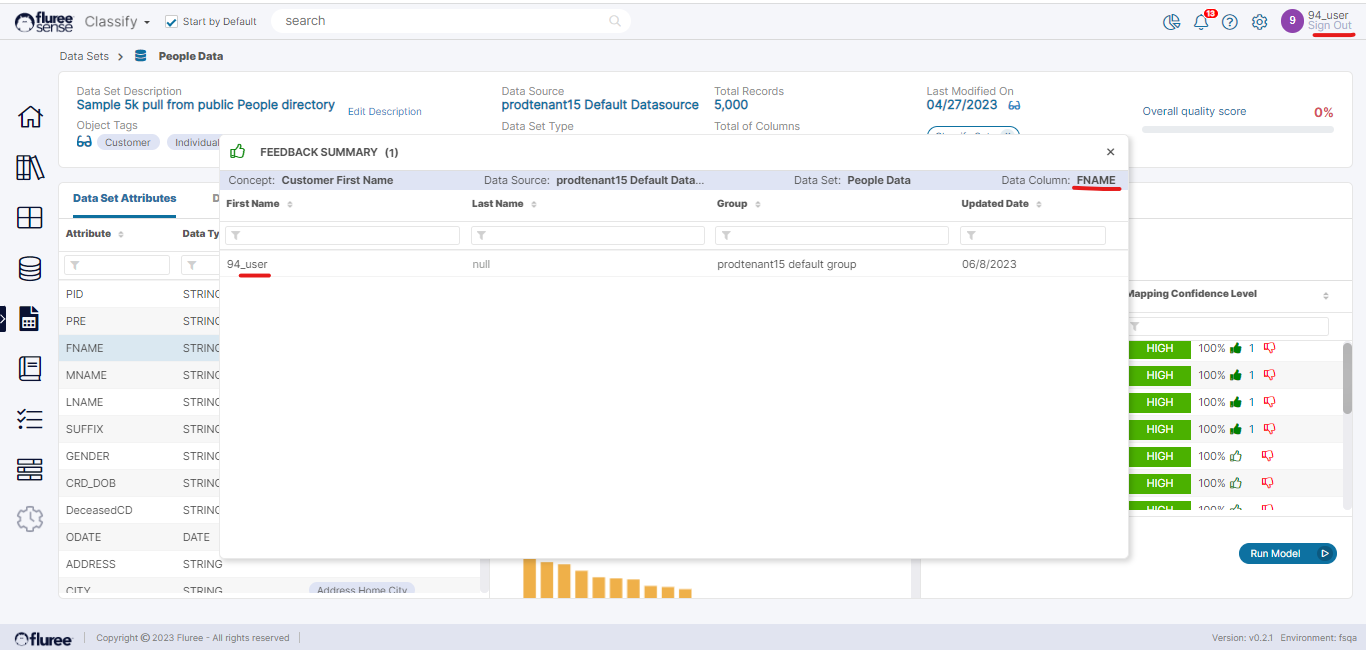Viewport: 1366px width, 650px height.
Task: Click thumbs up in the first HIGH row
Action: click(x=1236, y=348)
